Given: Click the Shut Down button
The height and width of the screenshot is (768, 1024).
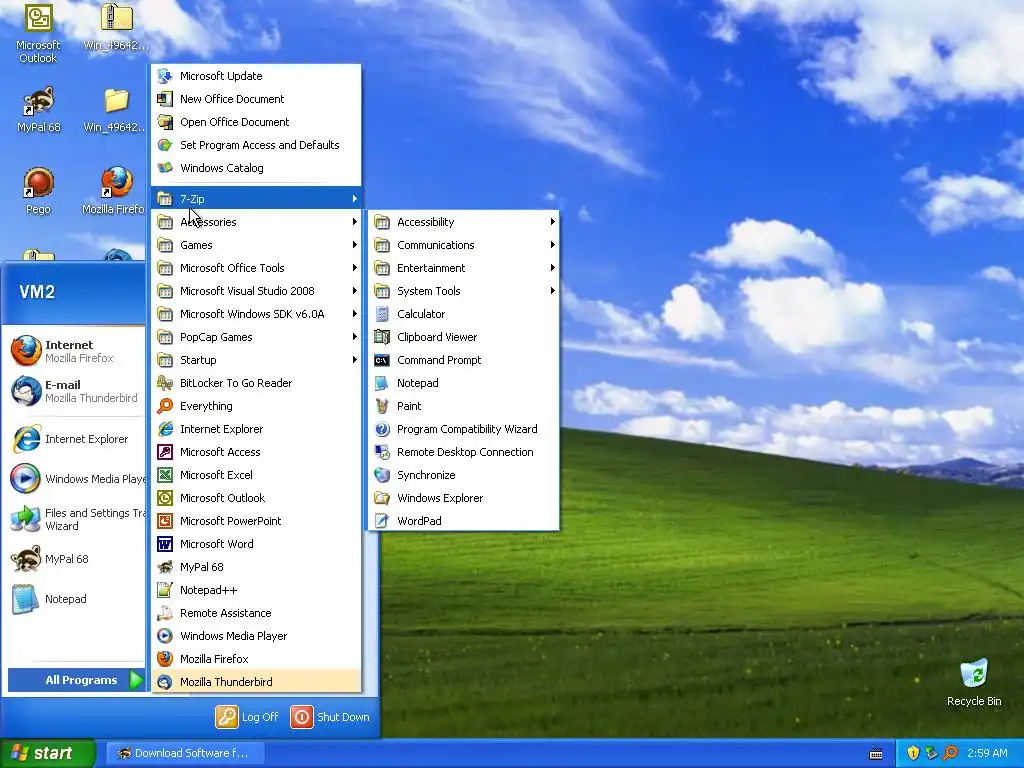Looking at the screenshot, I should [330, 716].
